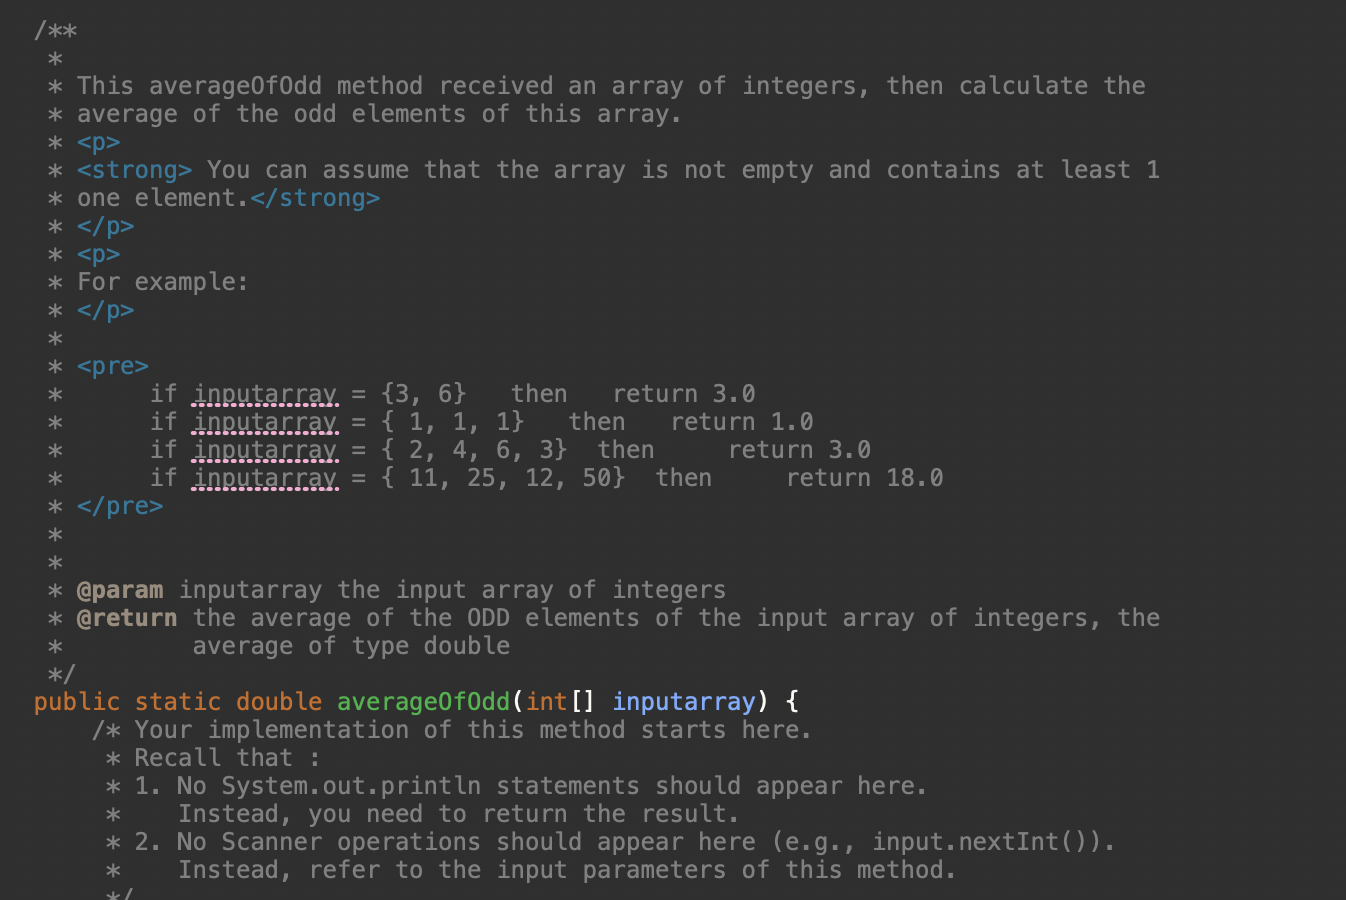The image size is (1346, 900).
Task: Click the underlined inputarray in the {11, 25, 12, 50} example
Action: tap(264, 477)
